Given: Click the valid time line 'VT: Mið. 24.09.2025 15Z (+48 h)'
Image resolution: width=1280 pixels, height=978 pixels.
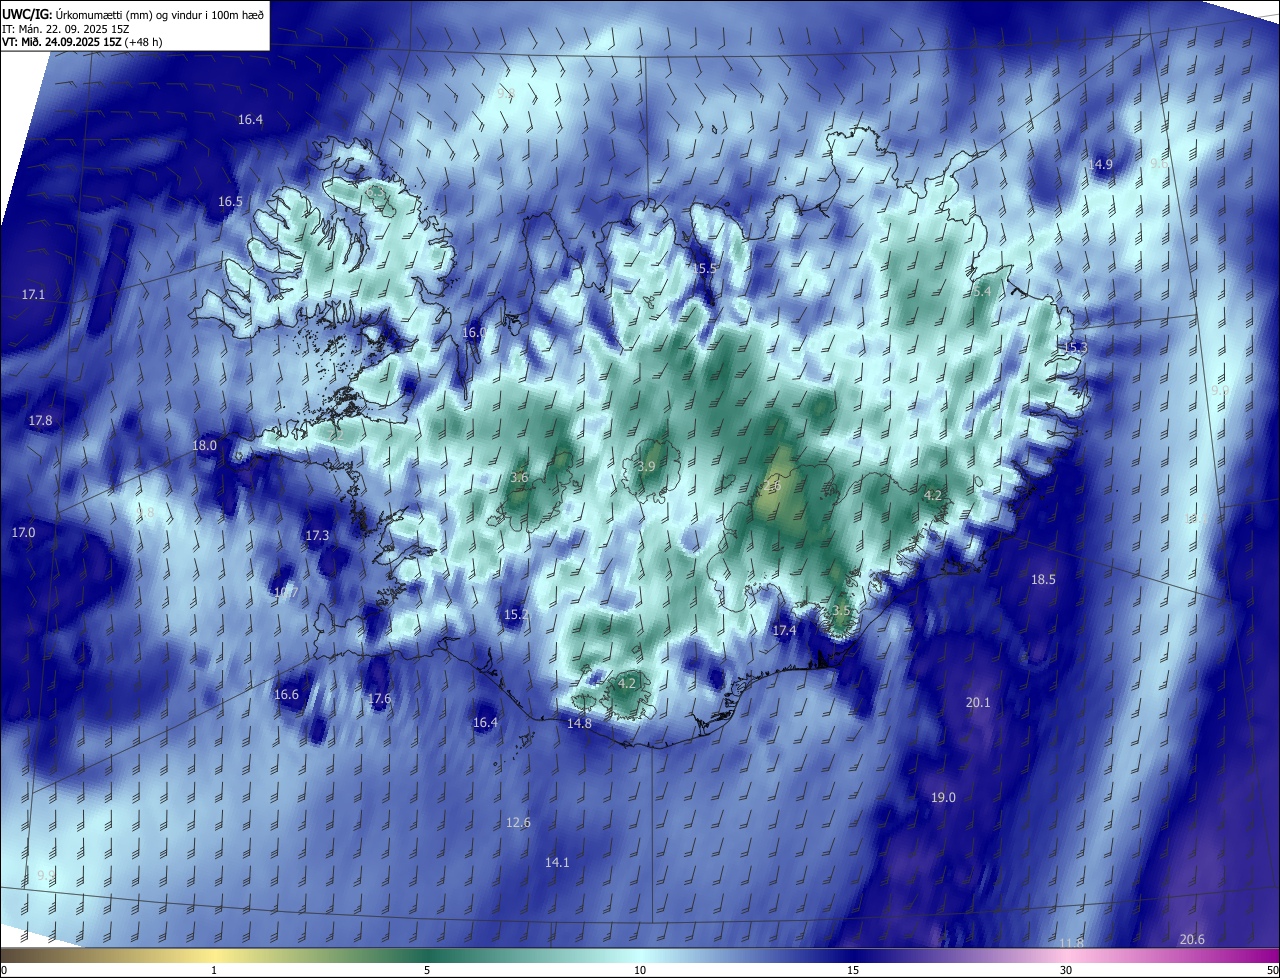Looking at the screenshot, I should point(82,42).
